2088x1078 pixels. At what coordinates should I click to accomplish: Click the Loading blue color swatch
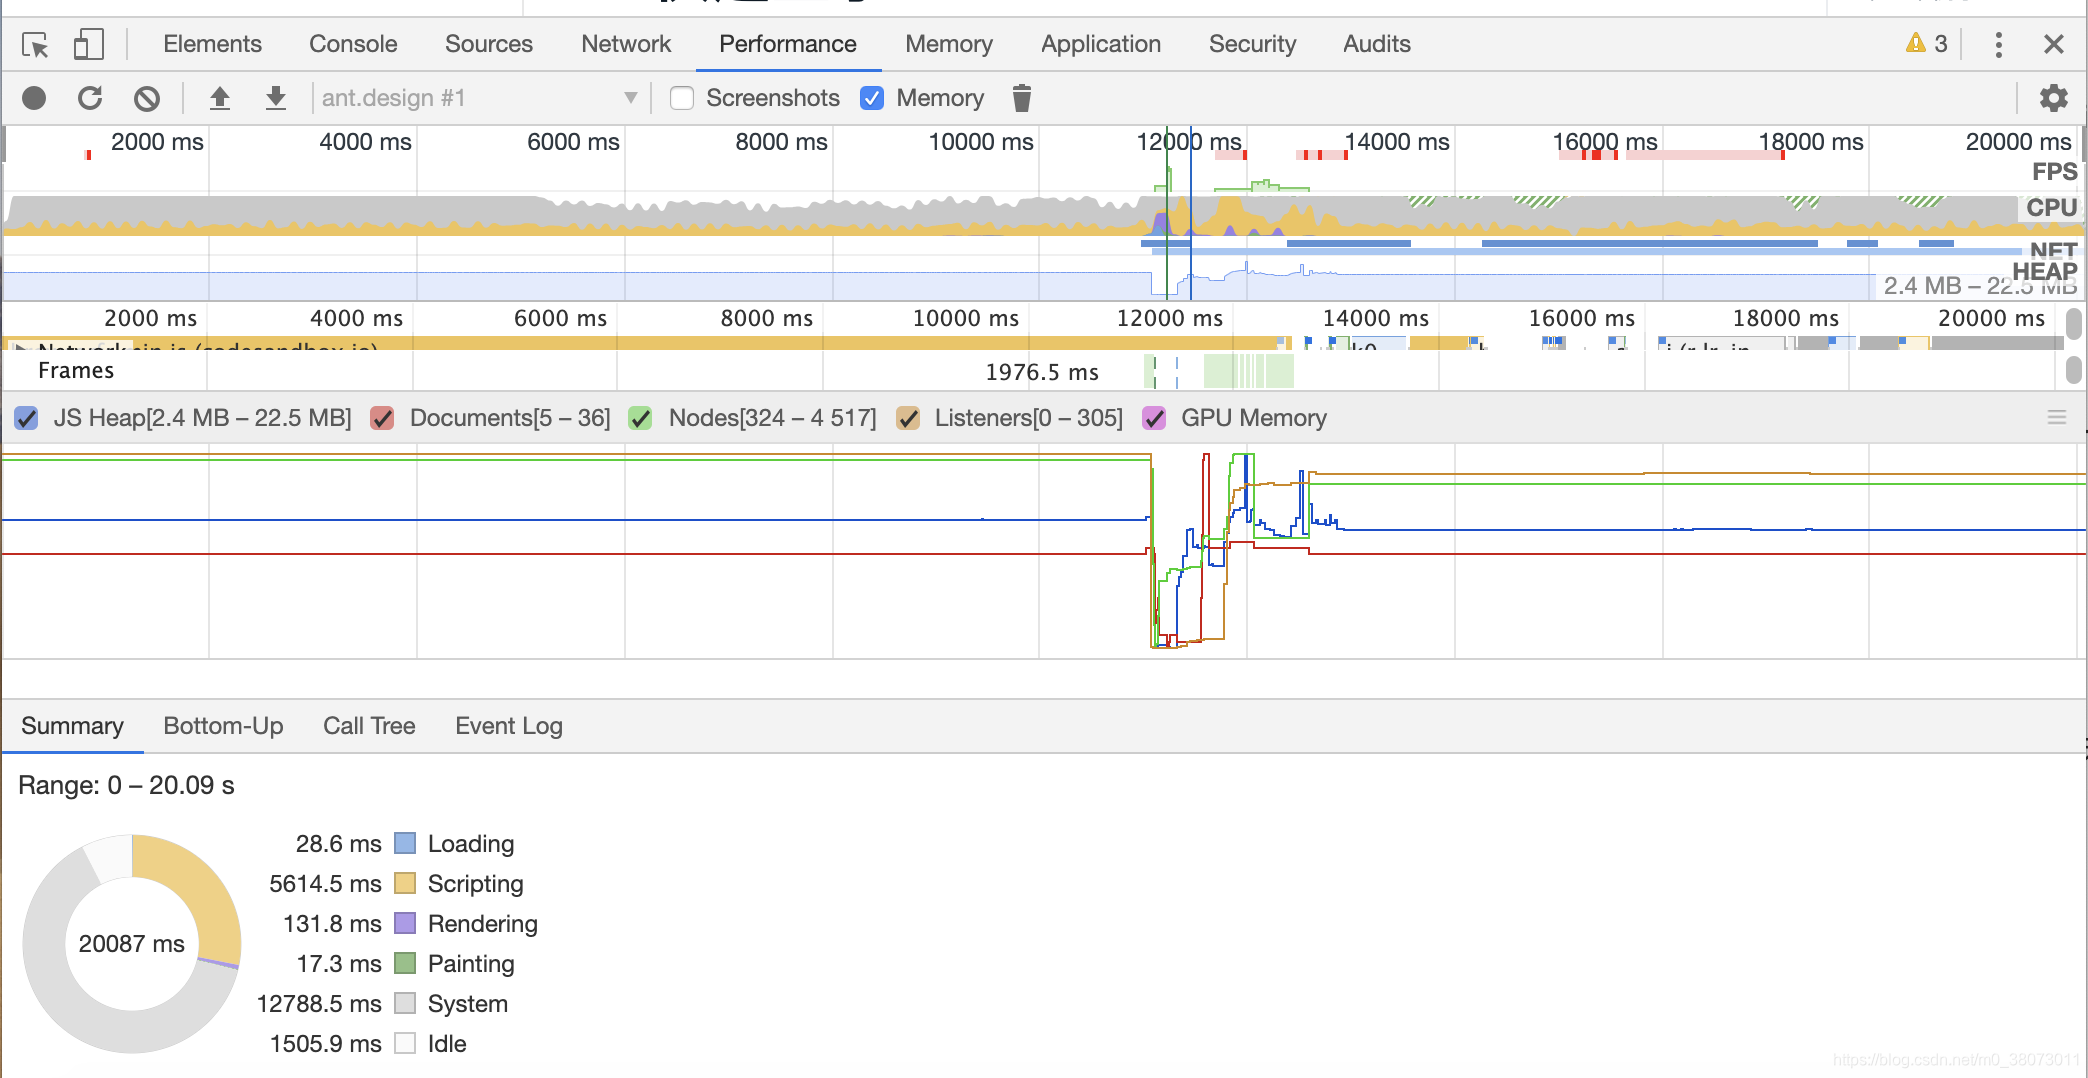(405, 843)
